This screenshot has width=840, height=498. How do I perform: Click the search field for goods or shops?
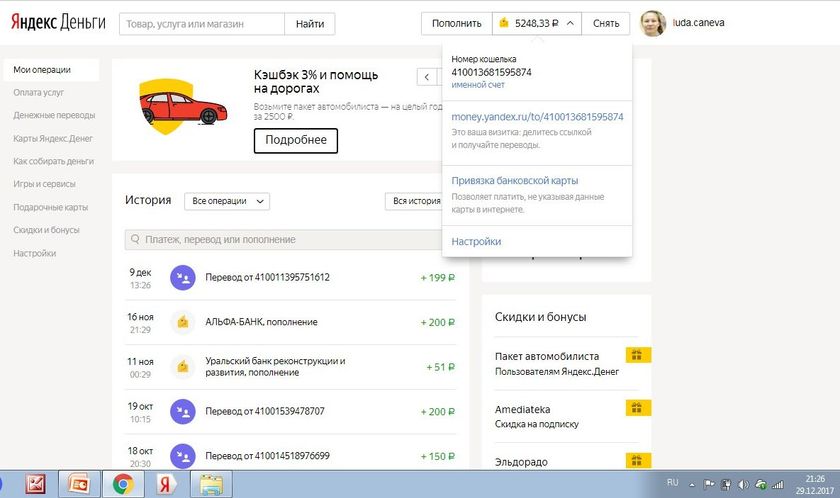tap(202, 24)
